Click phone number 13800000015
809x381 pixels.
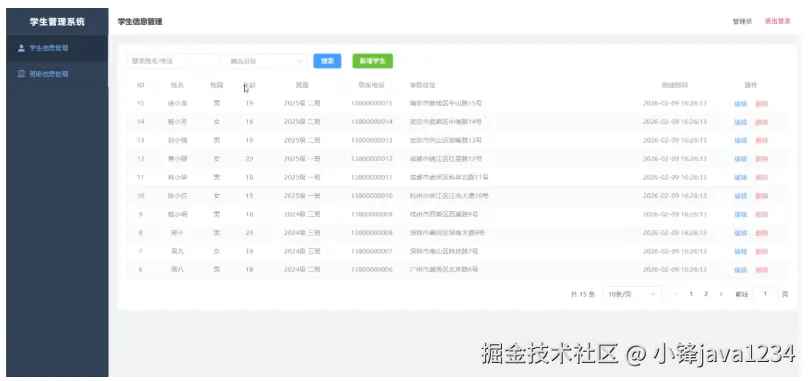point(371,103)
